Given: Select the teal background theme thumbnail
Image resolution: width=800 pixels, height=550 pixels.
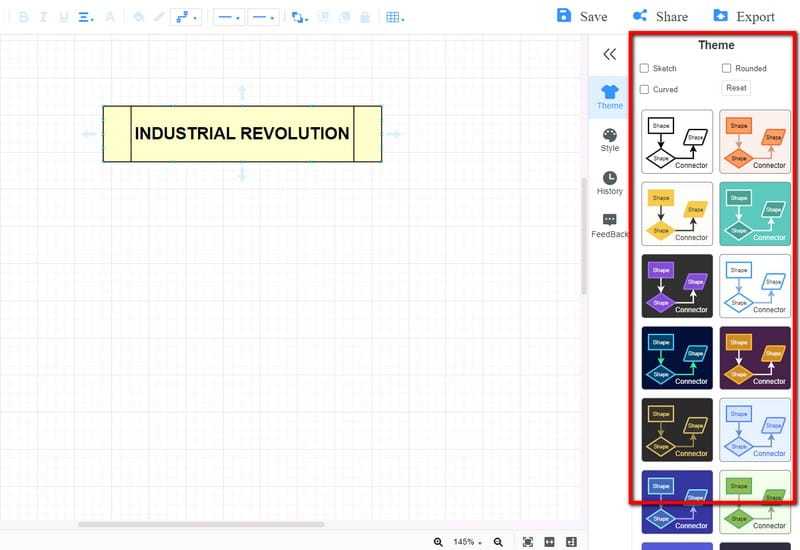Looking at the screenshot, I should (755, 214).
